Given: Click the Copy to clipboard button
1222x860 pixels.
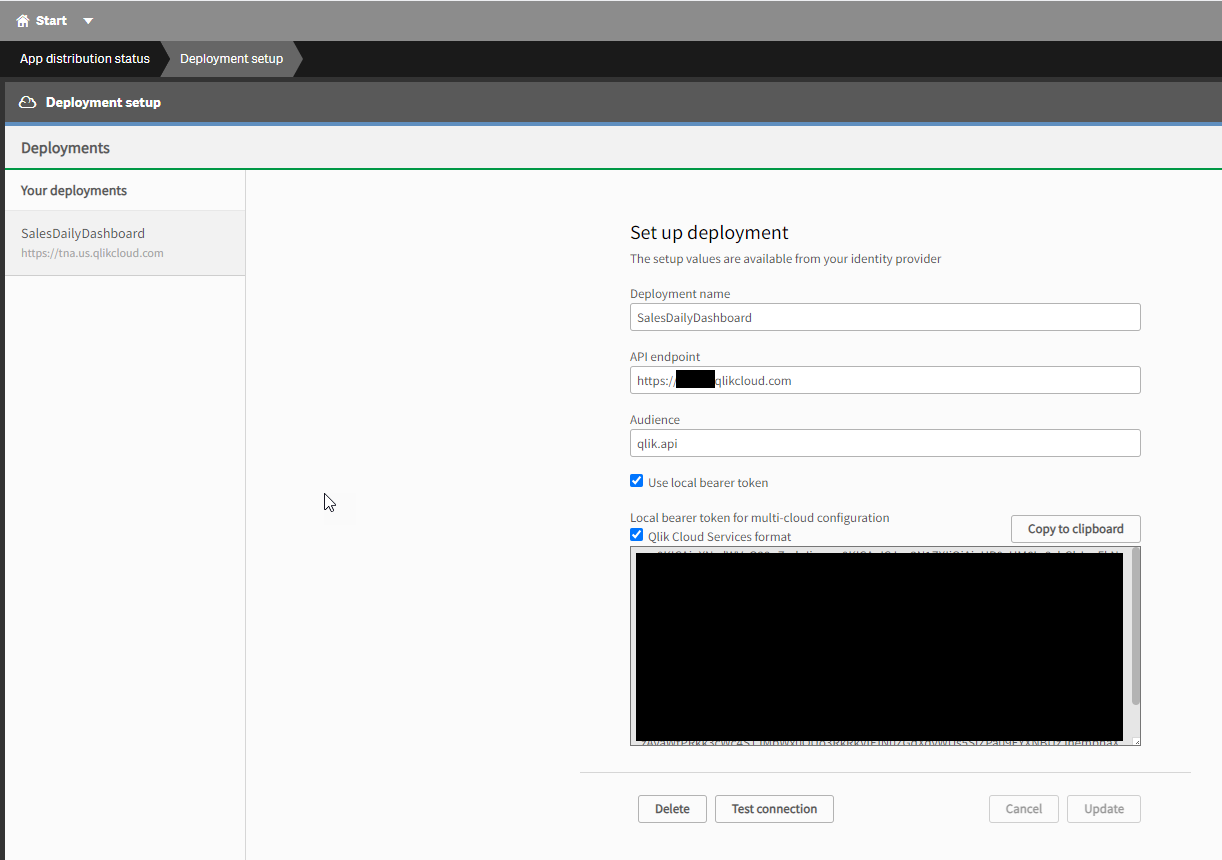Looking at the screenshot, I should click(1075, 528).
